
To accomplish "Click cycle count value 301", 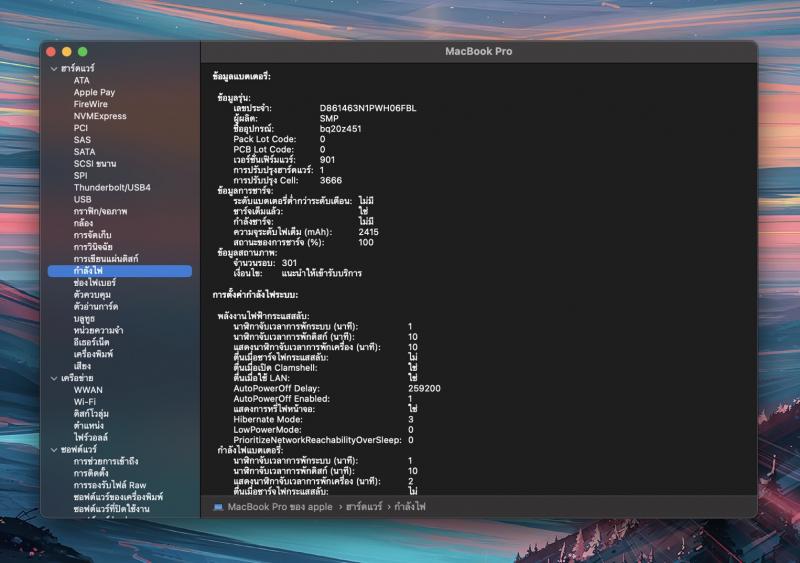I will pyautogui.click(x=289, y=263).
